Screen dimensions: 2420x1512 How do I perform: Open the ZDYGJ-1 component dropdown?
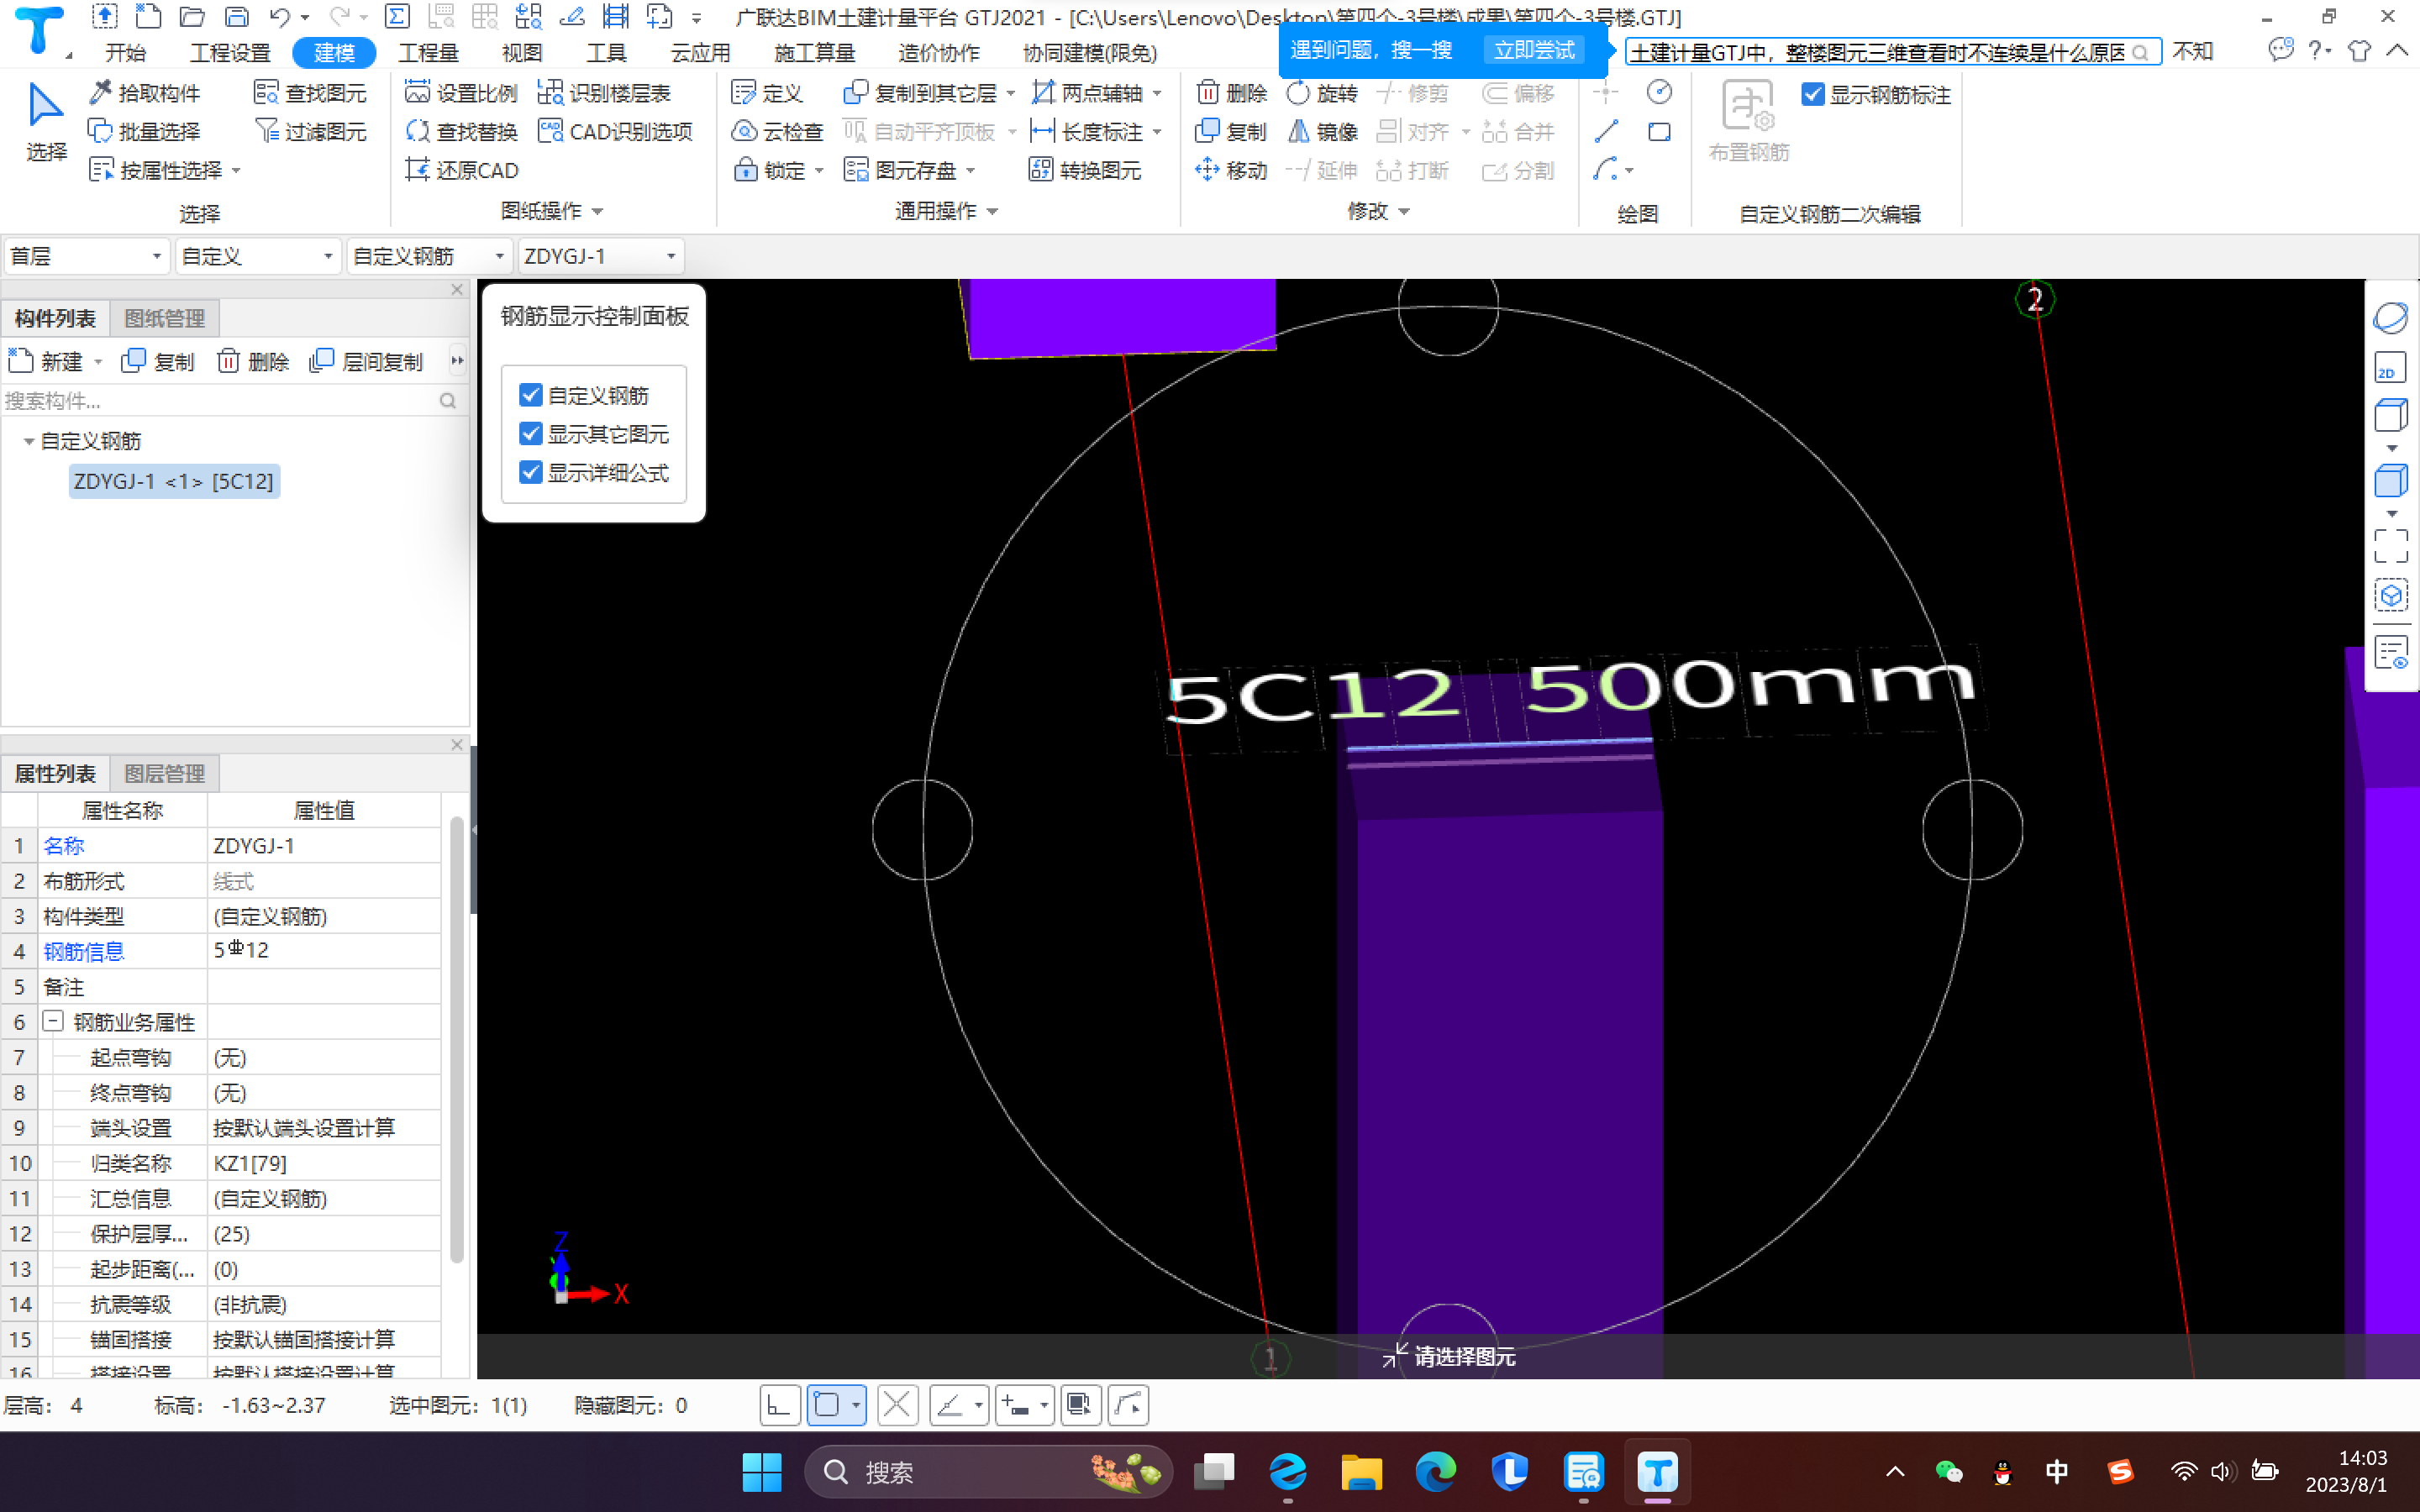pos(600,256)
